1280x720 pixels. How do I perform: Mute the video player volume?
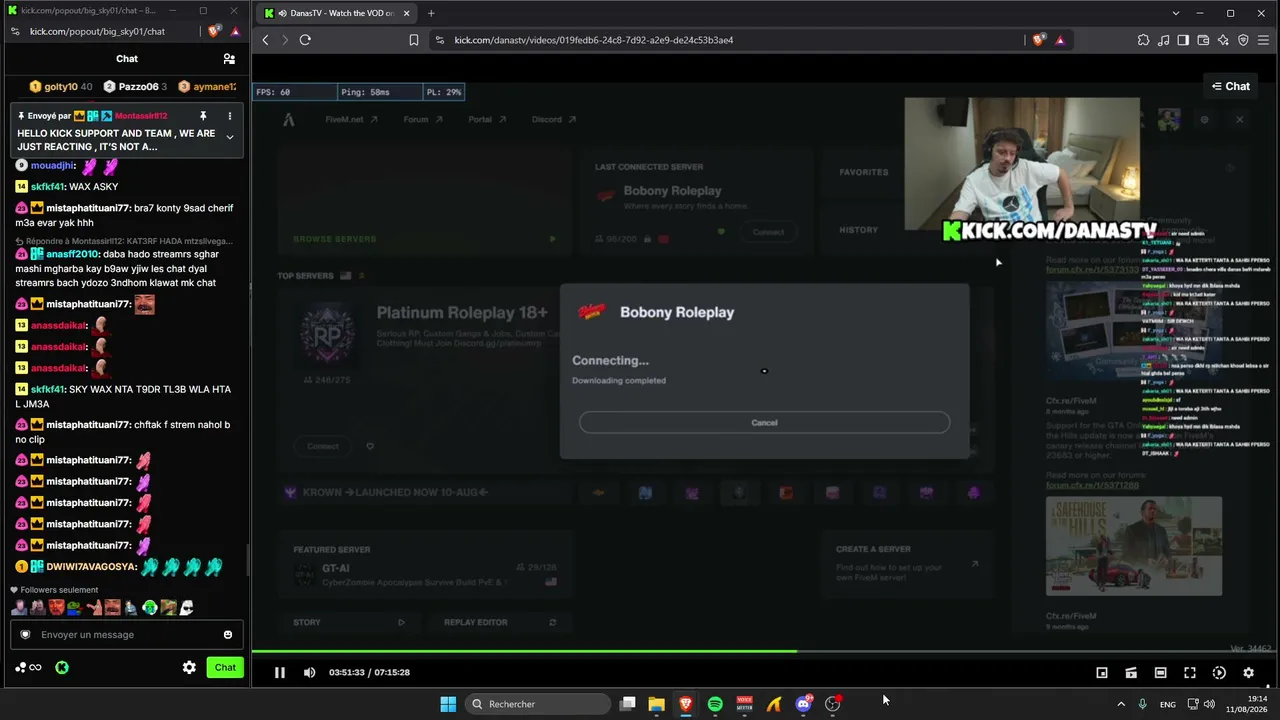[309, 673]
